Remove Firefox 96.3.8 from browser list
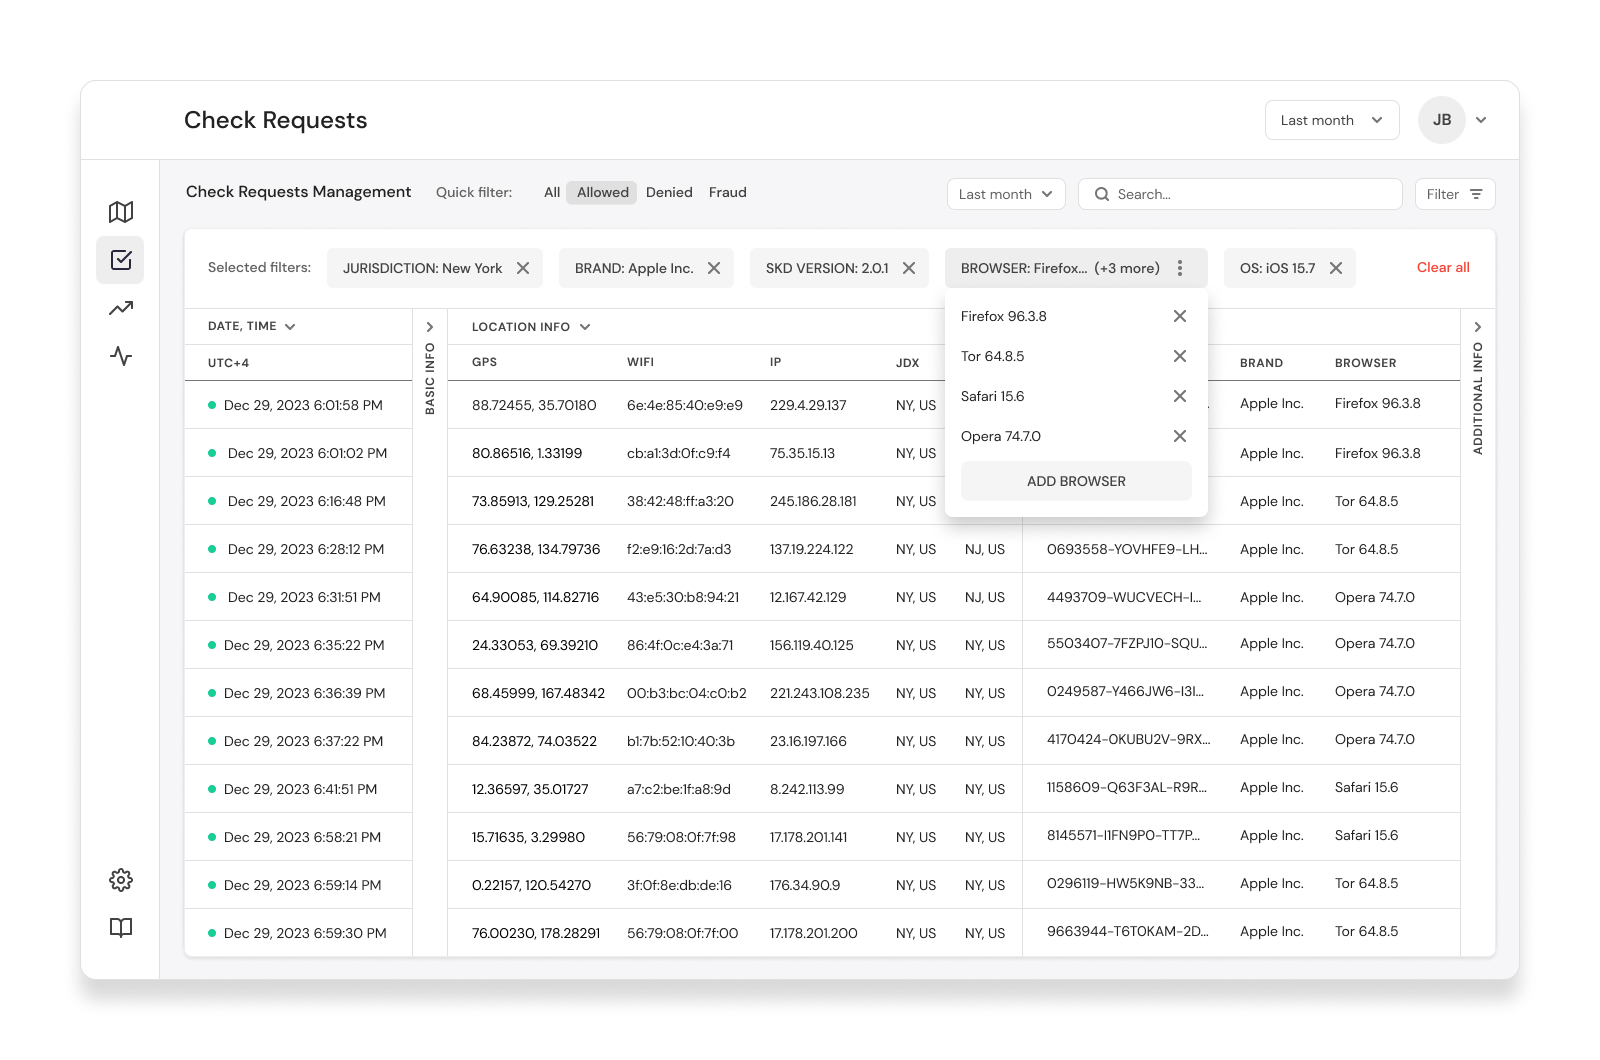 click(x=1180, y=316)
